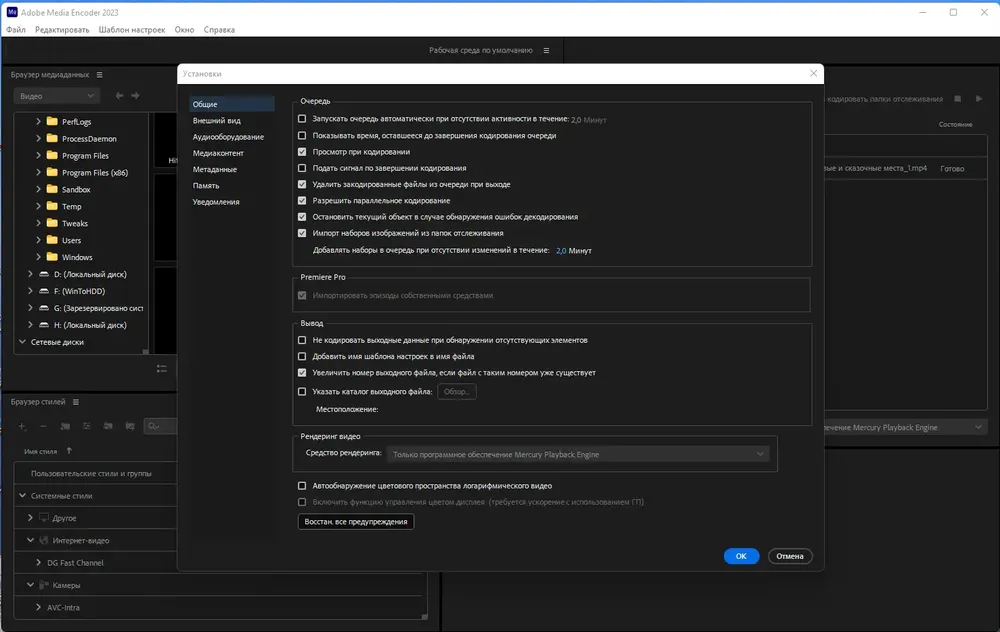
Task: Collapse the Системные стили group
Action: click(x=22, y=496)
